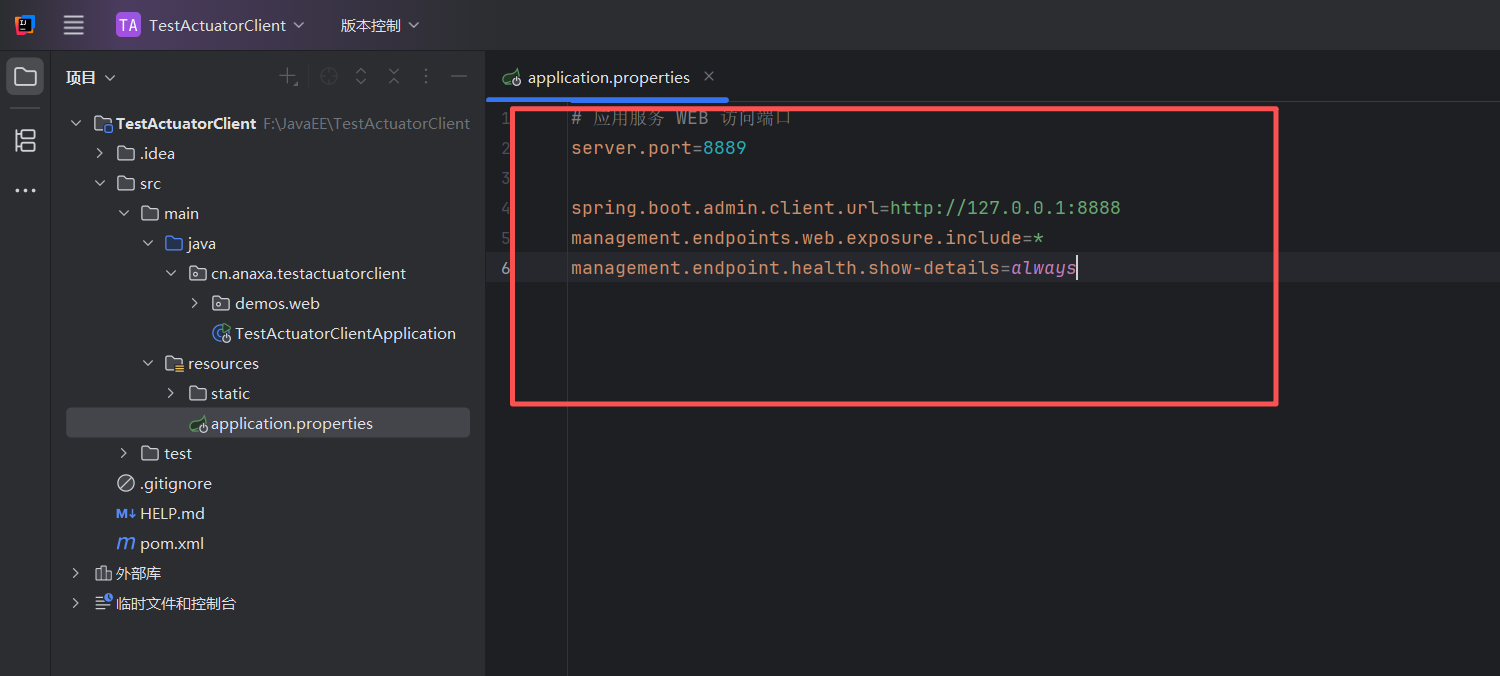Open the main hamburger menu

coord(73,25)
